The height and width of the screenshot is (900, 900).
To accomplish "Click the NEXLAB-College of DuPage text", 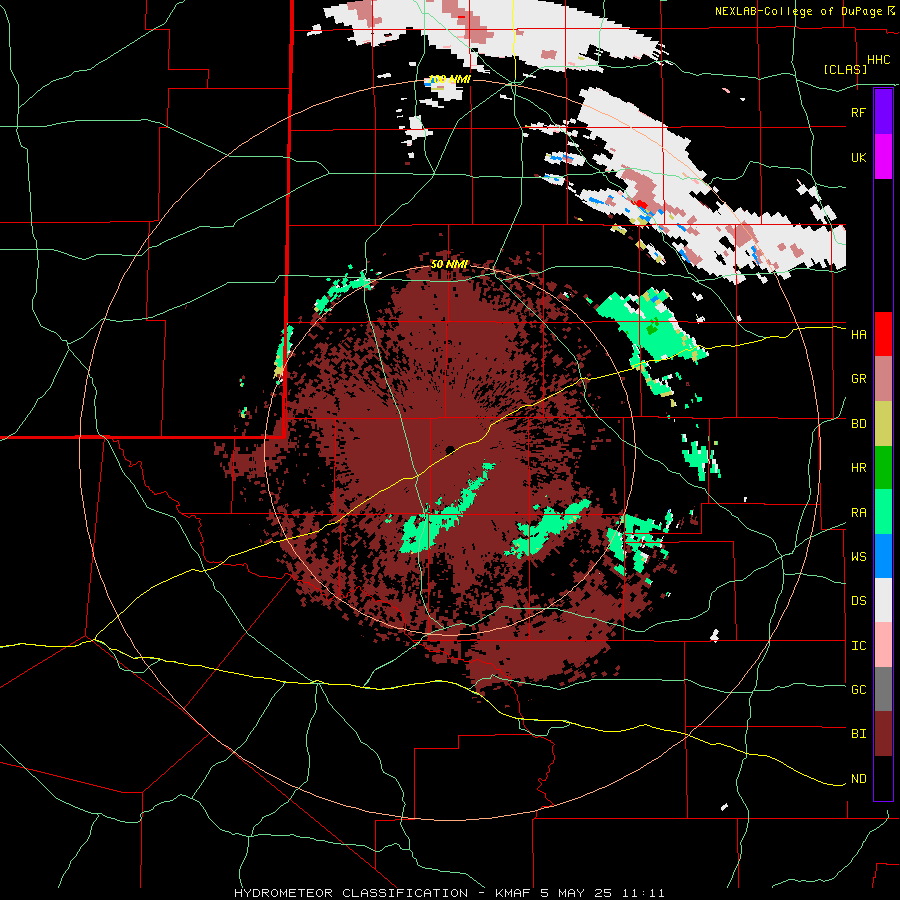I will (x=800, y=11).
